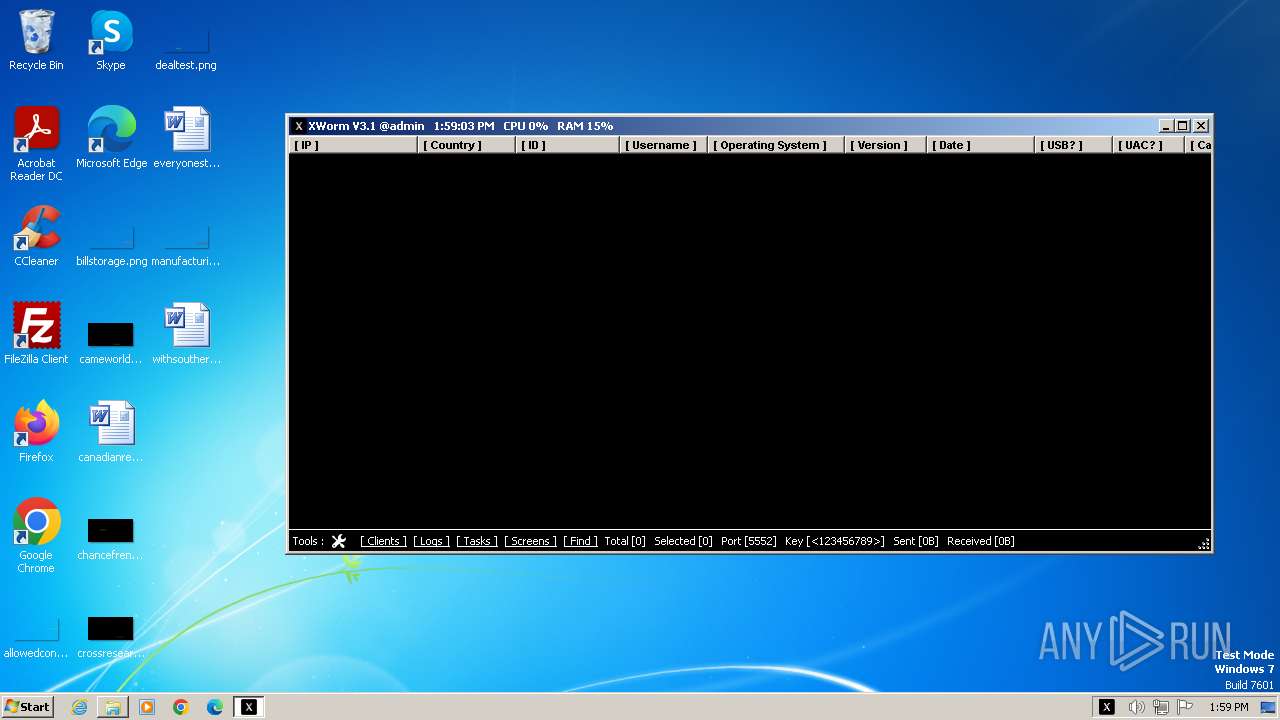Click the XWorm title bar icon
1280x720 pixels.
[x=298, y=126]
